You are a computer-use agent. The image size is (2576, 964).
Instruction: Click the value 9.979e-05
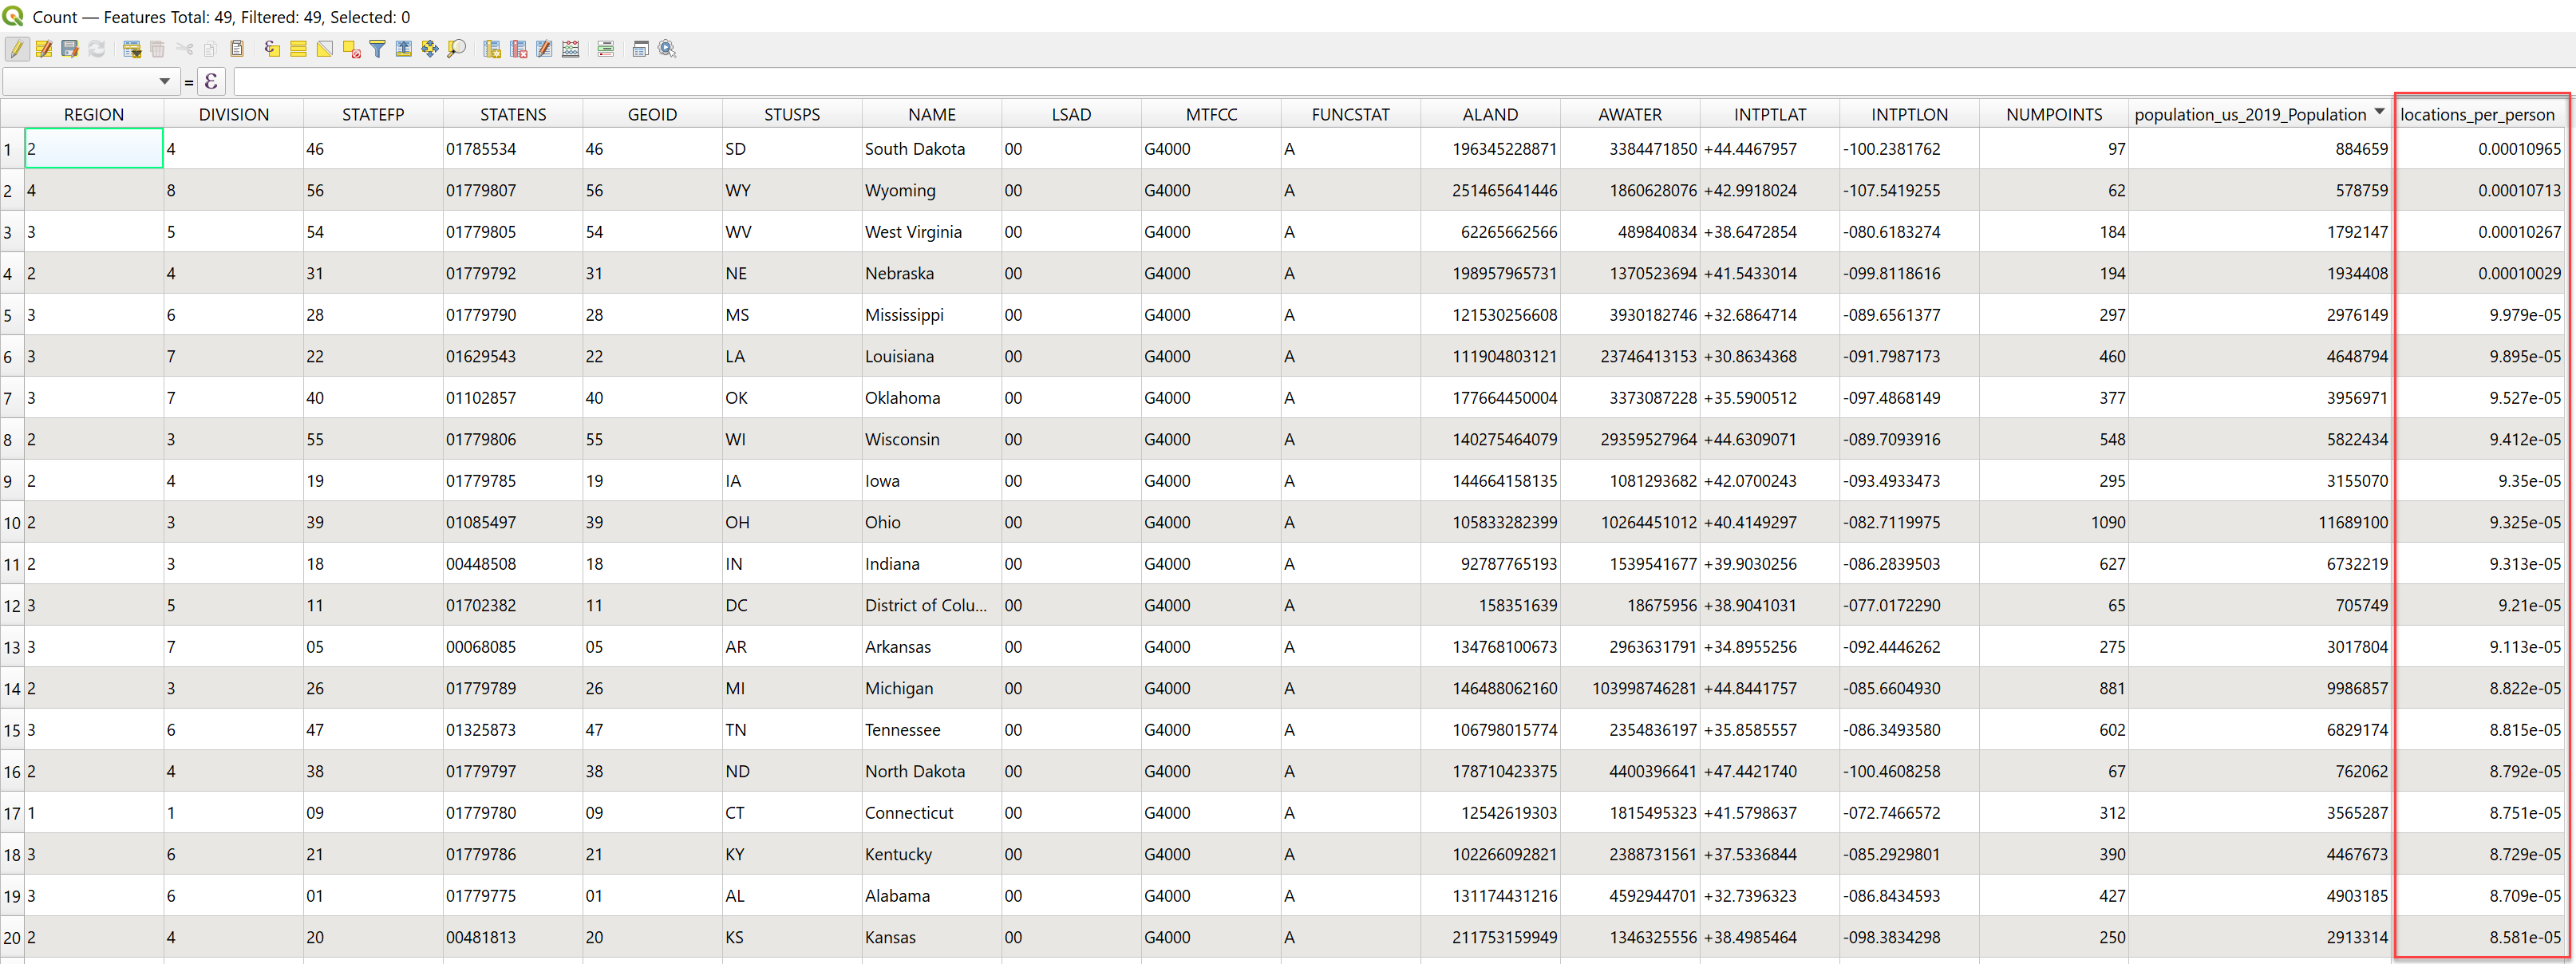(x=2477, y=315)
